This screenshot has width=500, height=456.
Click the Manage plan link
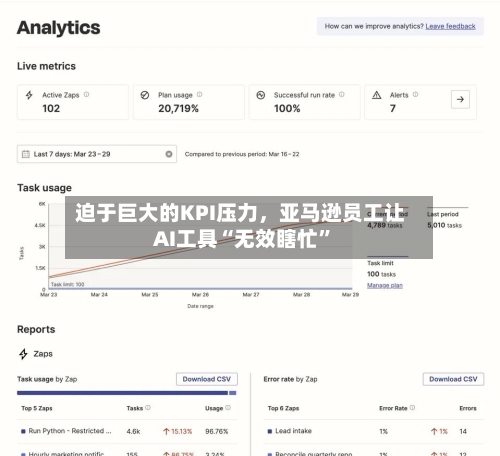[385, 285]
